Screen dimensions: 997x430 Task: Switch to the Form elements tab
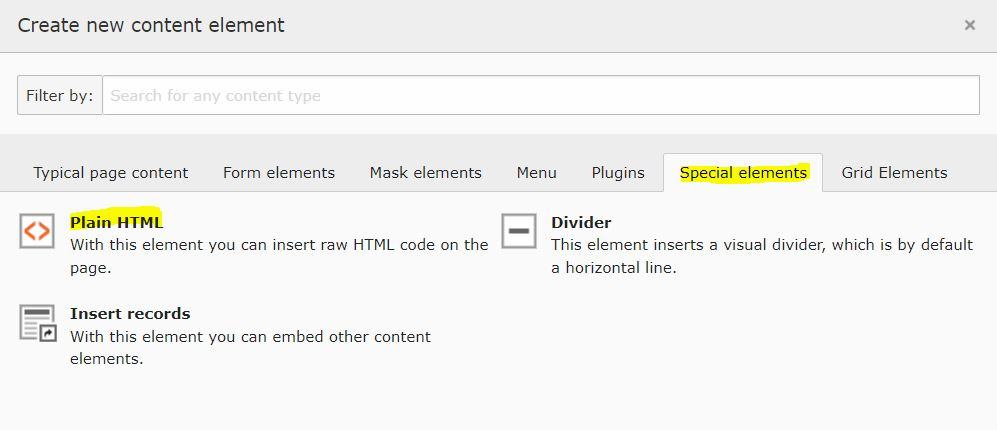278,173
